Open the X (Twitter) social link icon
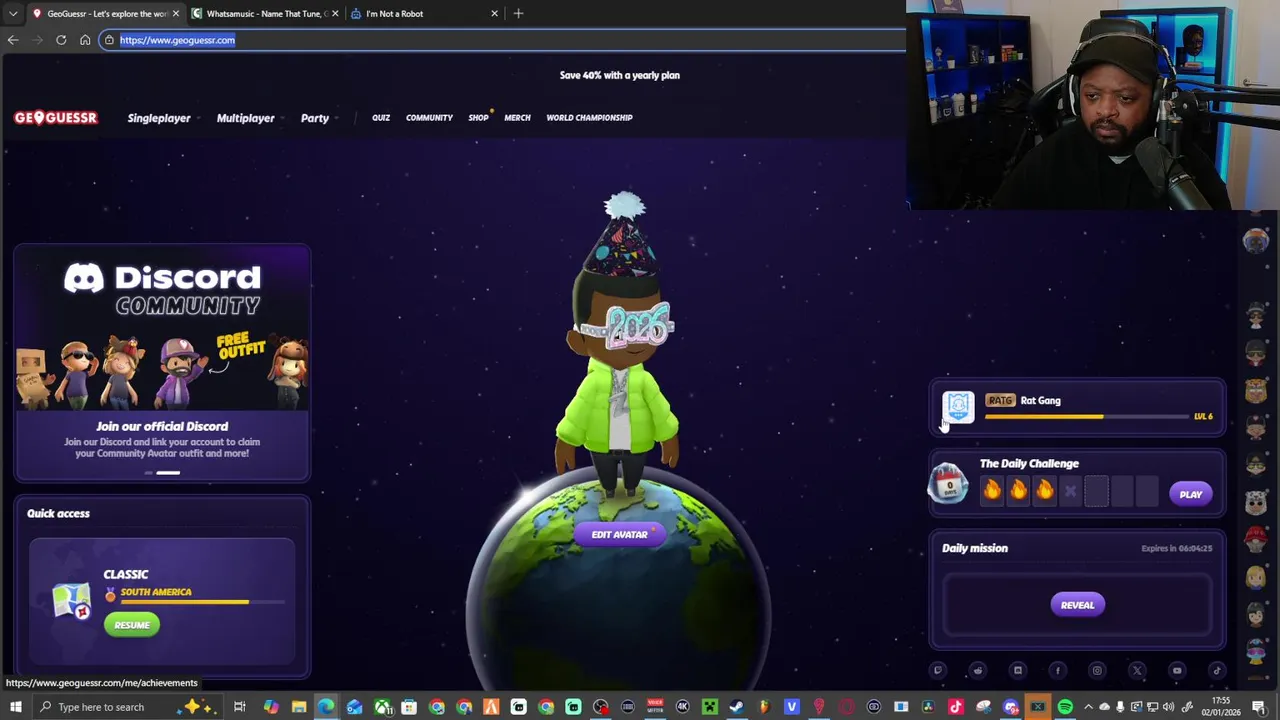The height and width of the screenshot is (720, 1280). coord(1137,671)
